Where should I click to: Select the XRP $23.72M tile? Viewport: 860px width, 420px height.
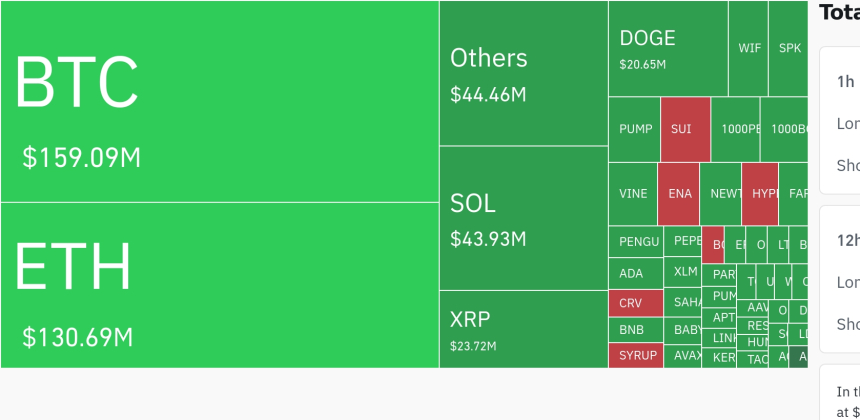pos(523,329)
